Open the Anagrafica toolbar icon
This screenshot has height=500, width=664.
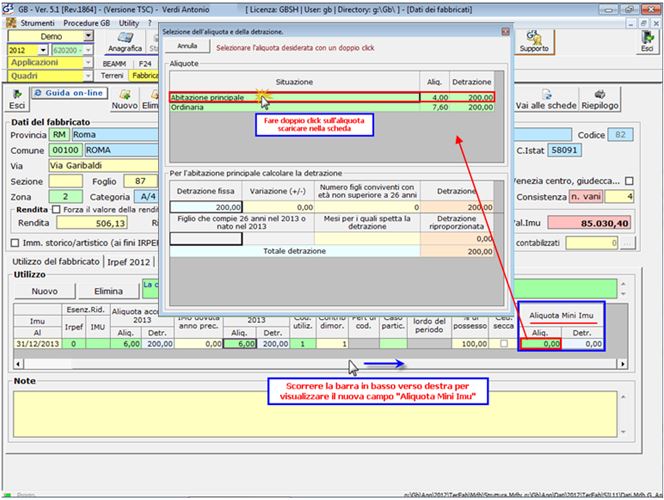[x=124, y=42]
